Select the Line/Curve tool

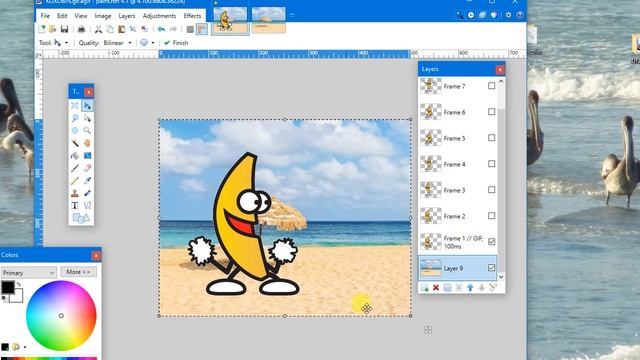[x=87, y=205]
